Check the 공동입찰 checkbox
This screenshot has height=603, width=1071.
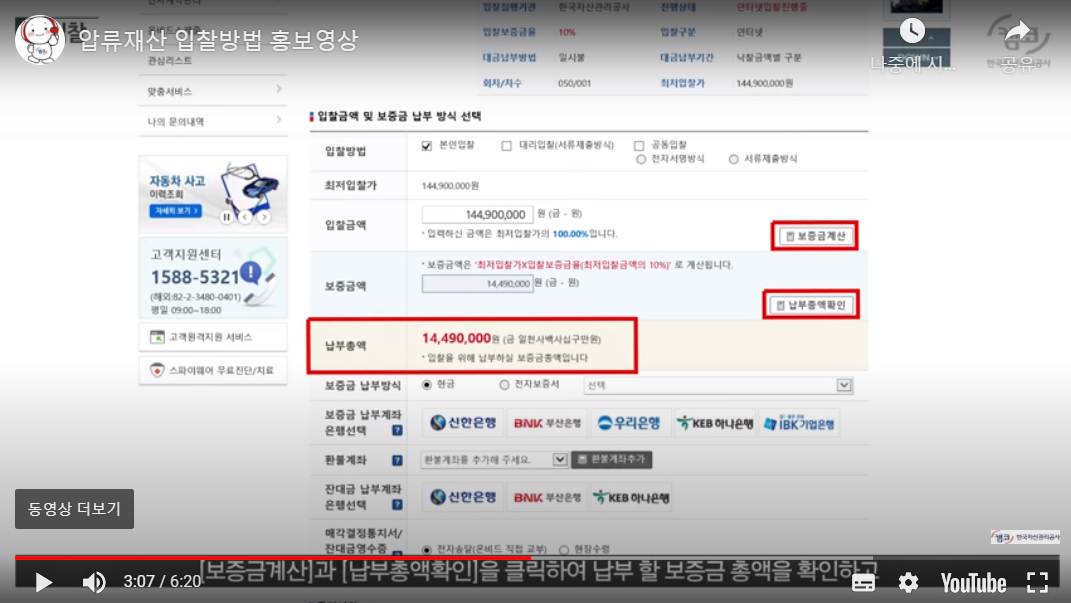tap(639, 145)
